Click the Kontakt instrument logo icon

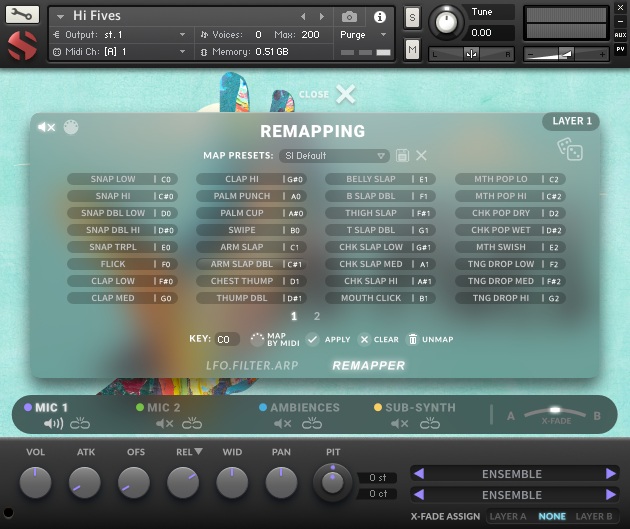pos(22,46)
